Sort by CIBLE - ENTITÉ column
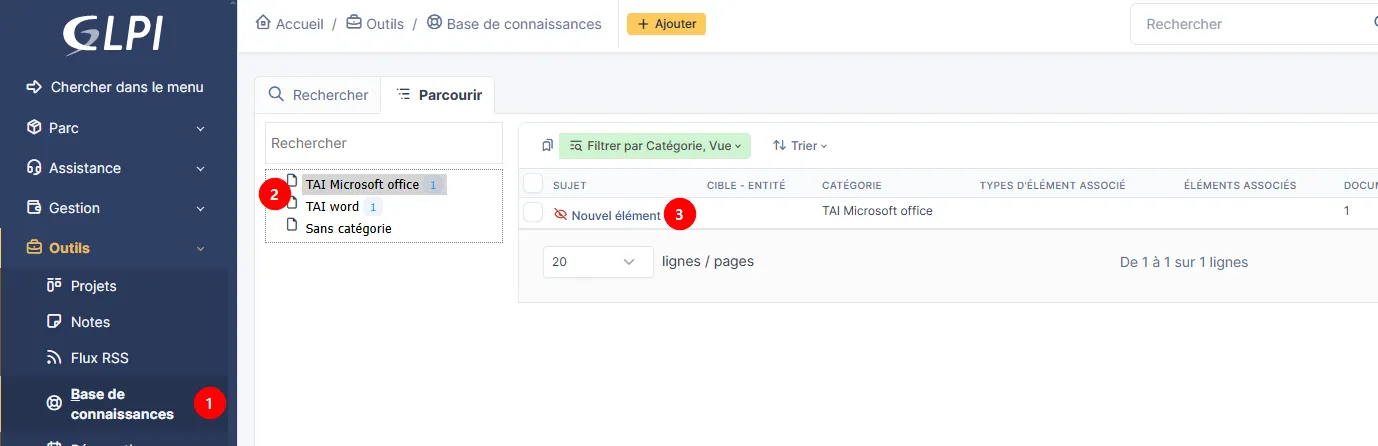This screenshot has height=446, width=1378. pyautogui.click(x=746, y=186)
